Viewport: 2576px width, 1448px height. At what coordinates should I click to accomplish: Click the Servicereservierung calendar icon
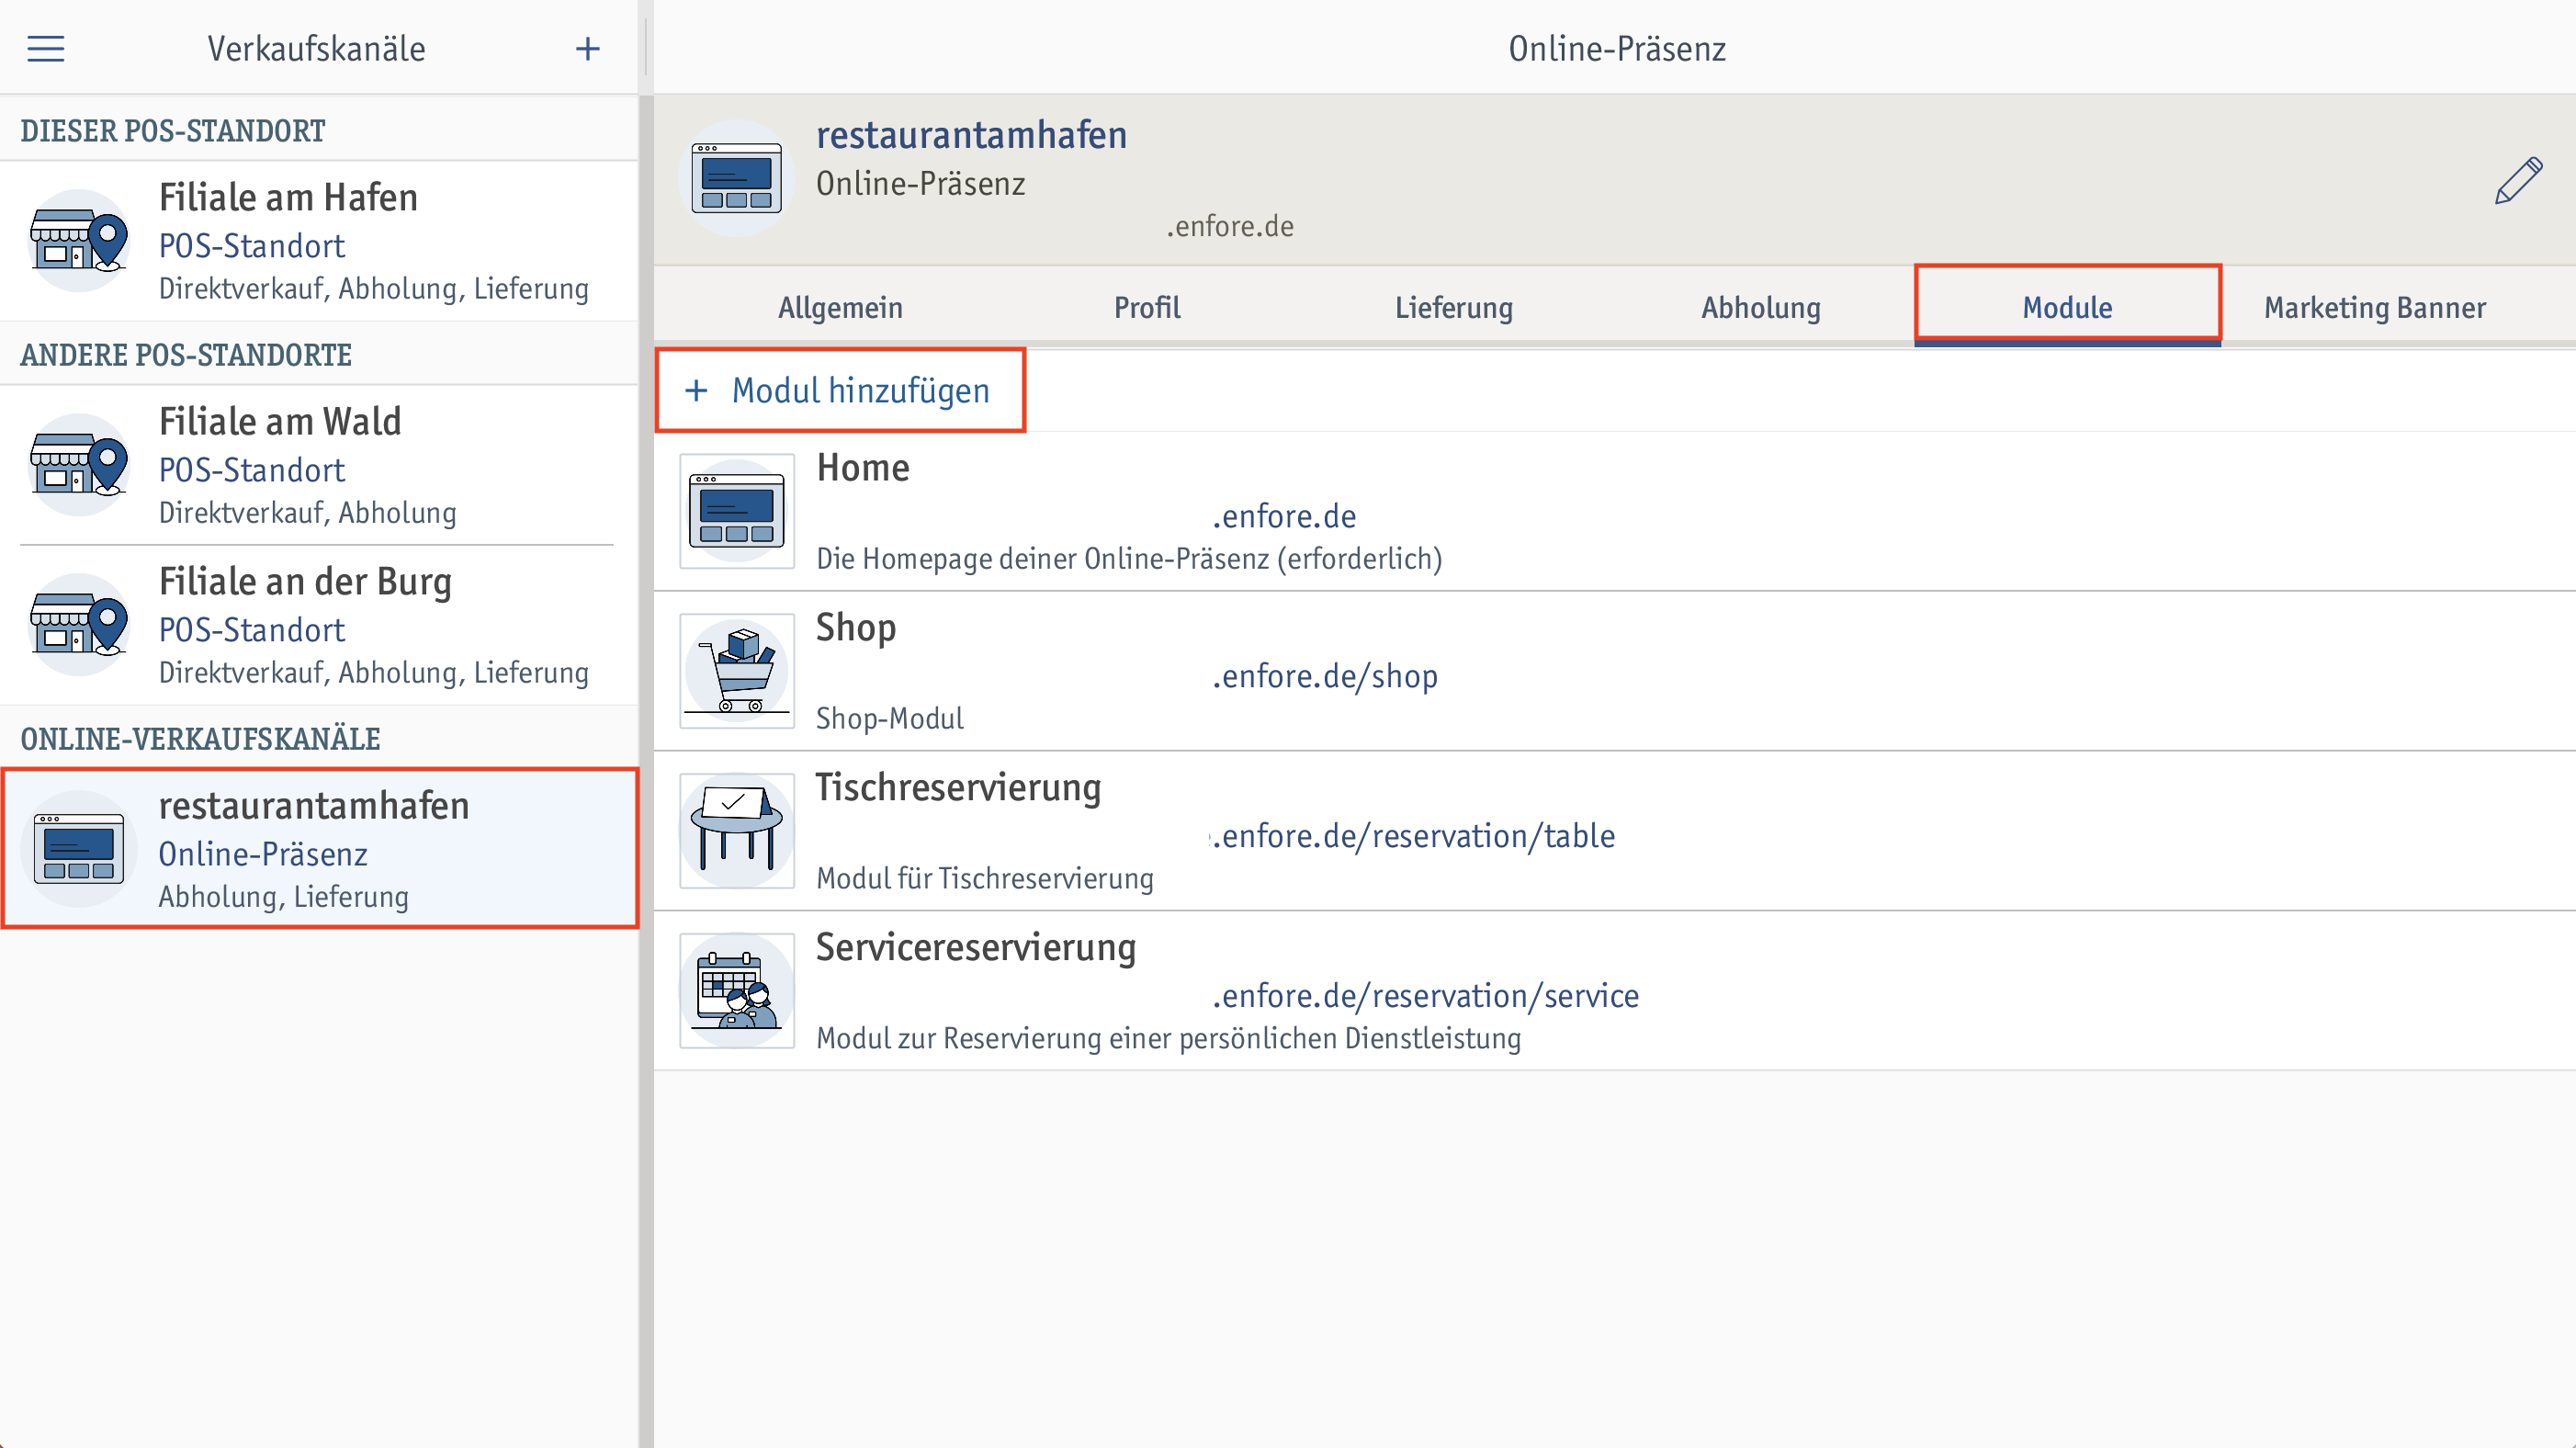[x=737, y=991]
